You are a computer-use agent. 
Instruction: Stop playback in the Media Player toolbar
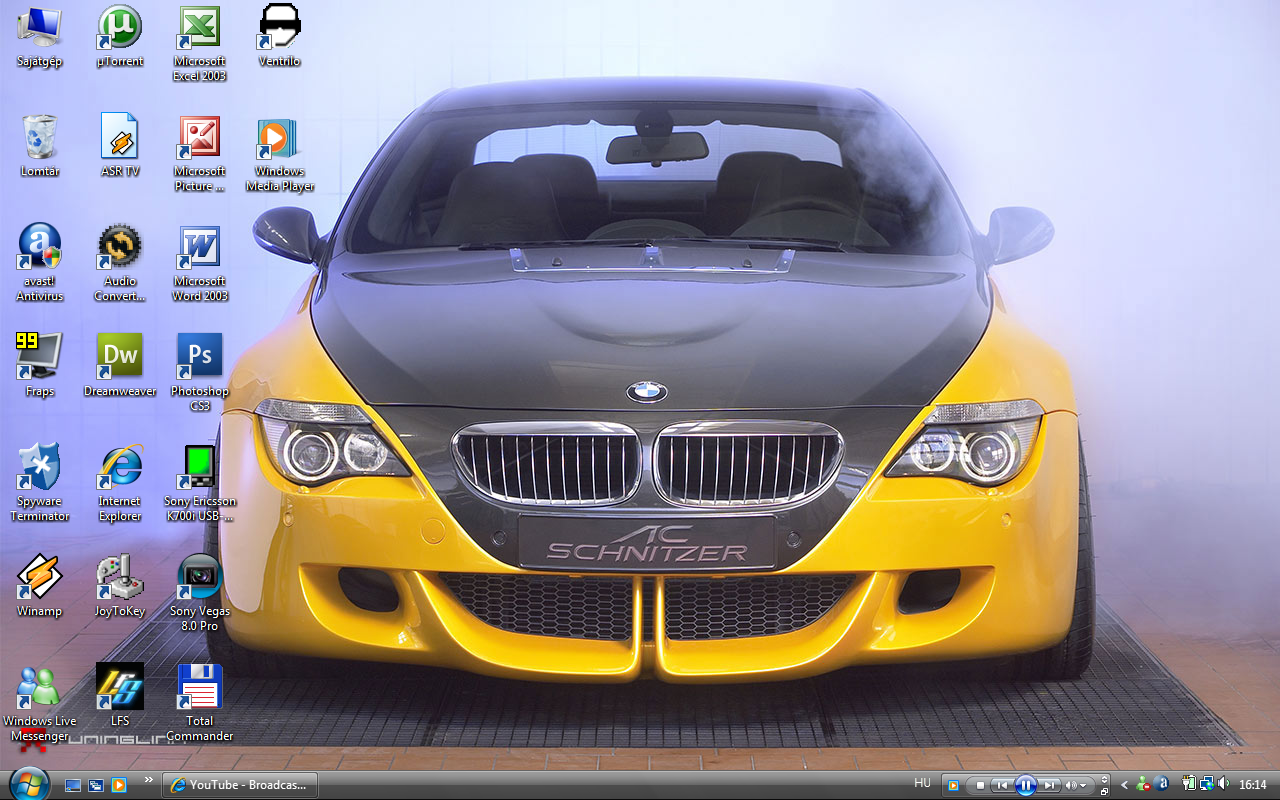(x=980, y=785)
